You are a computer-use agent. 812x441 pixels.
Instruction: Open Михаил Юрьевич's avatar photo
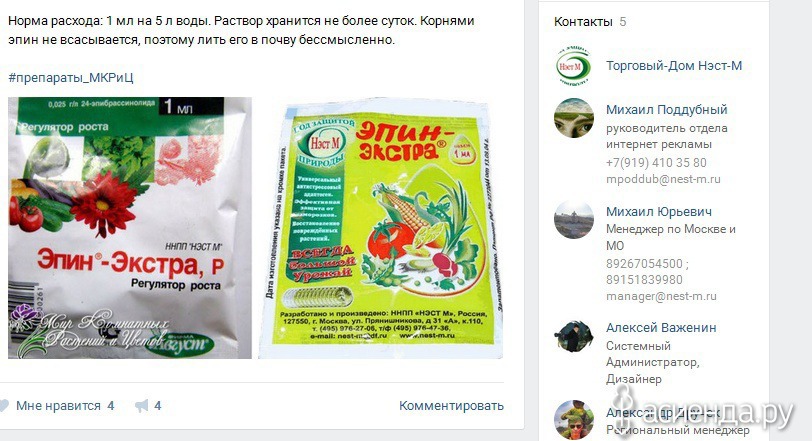click(x=574, y=220)
